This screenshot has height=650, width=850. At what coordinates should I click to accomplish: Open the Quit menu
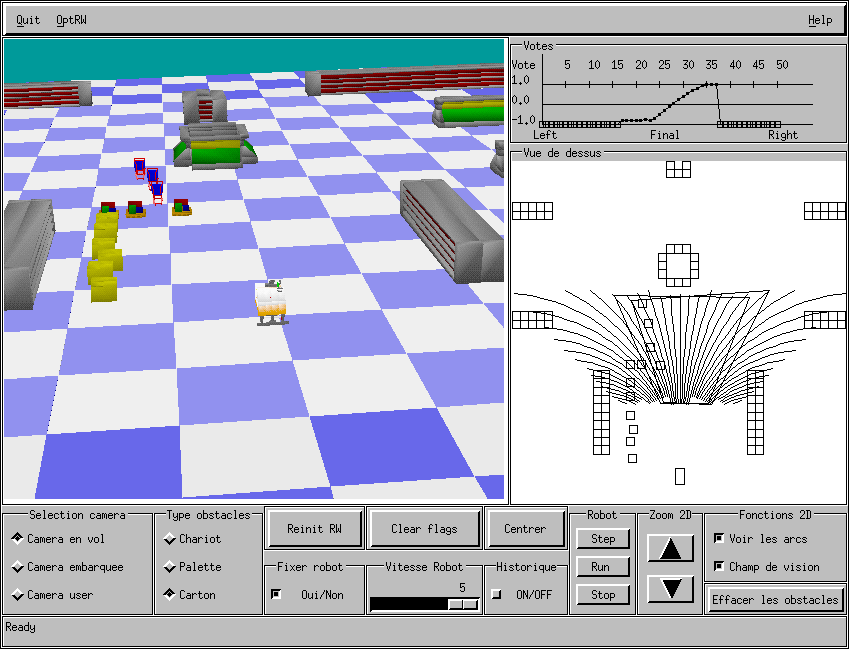tap(28, 20)
